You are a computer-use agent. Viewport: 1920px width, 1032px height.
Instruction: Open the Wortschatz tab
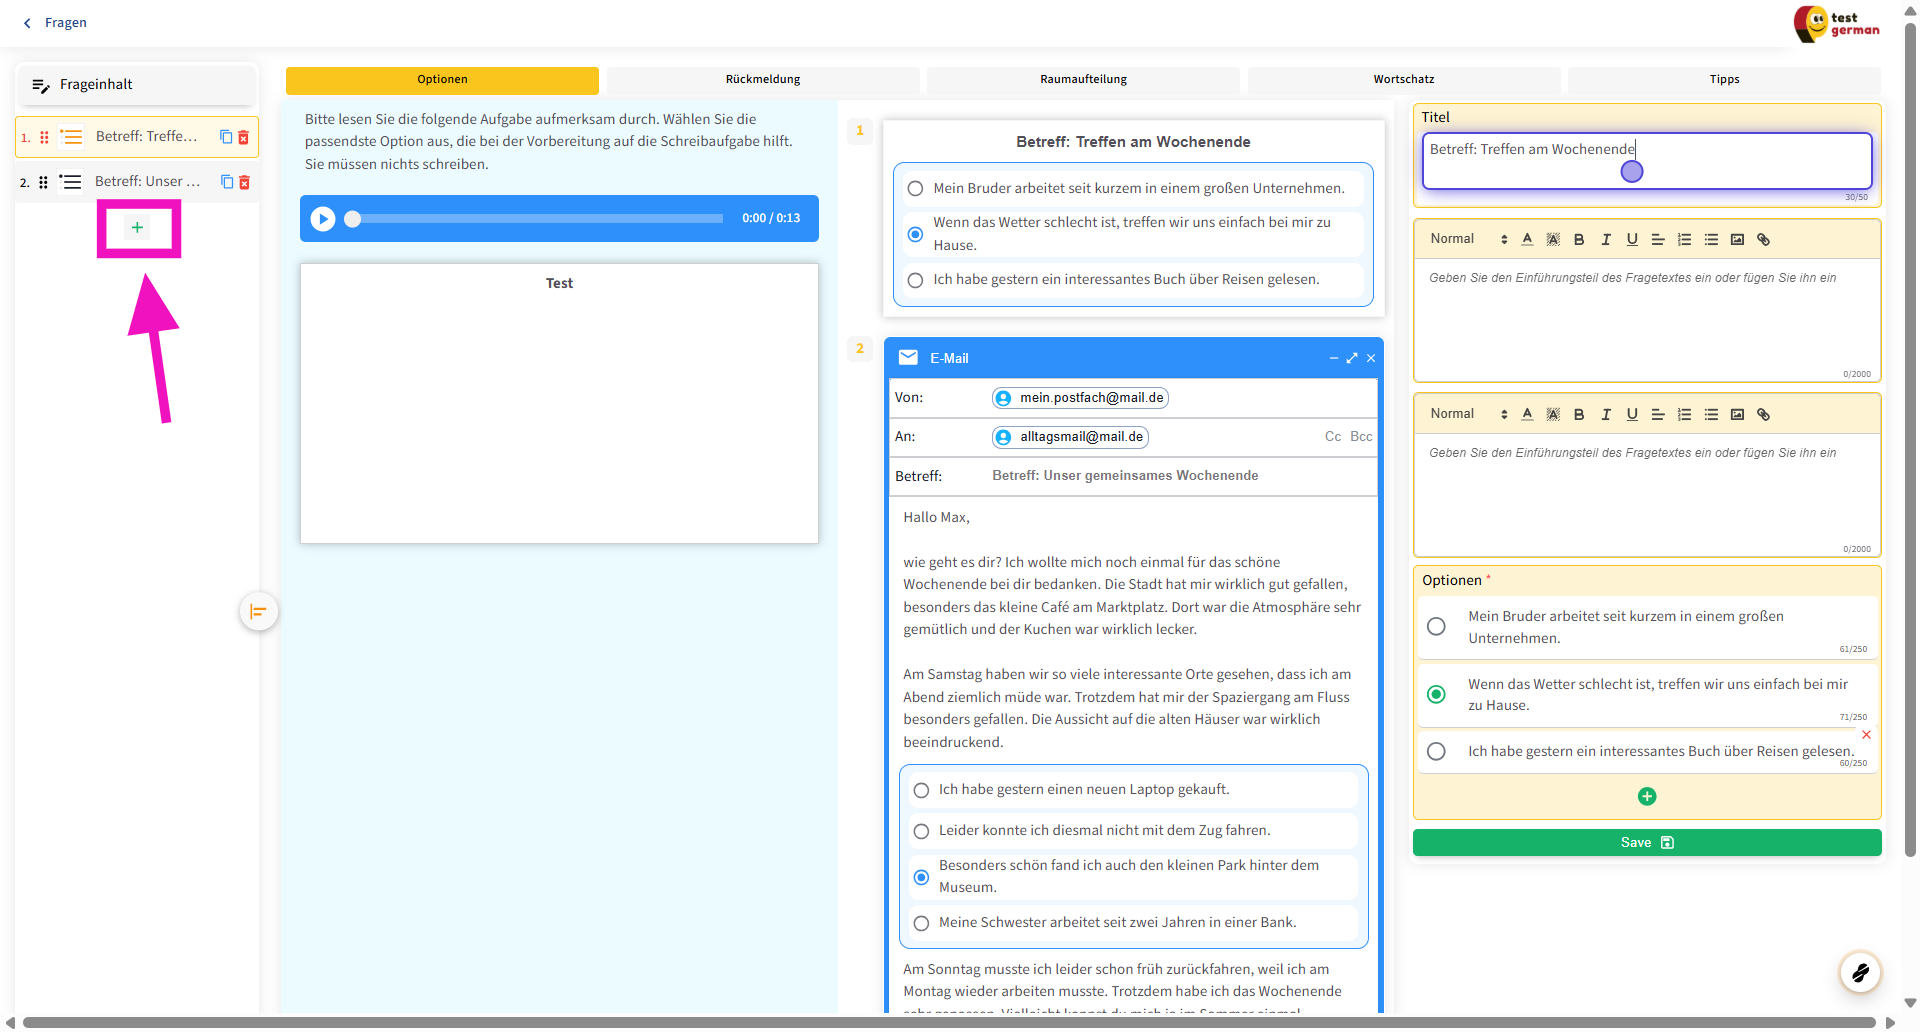1403,80
